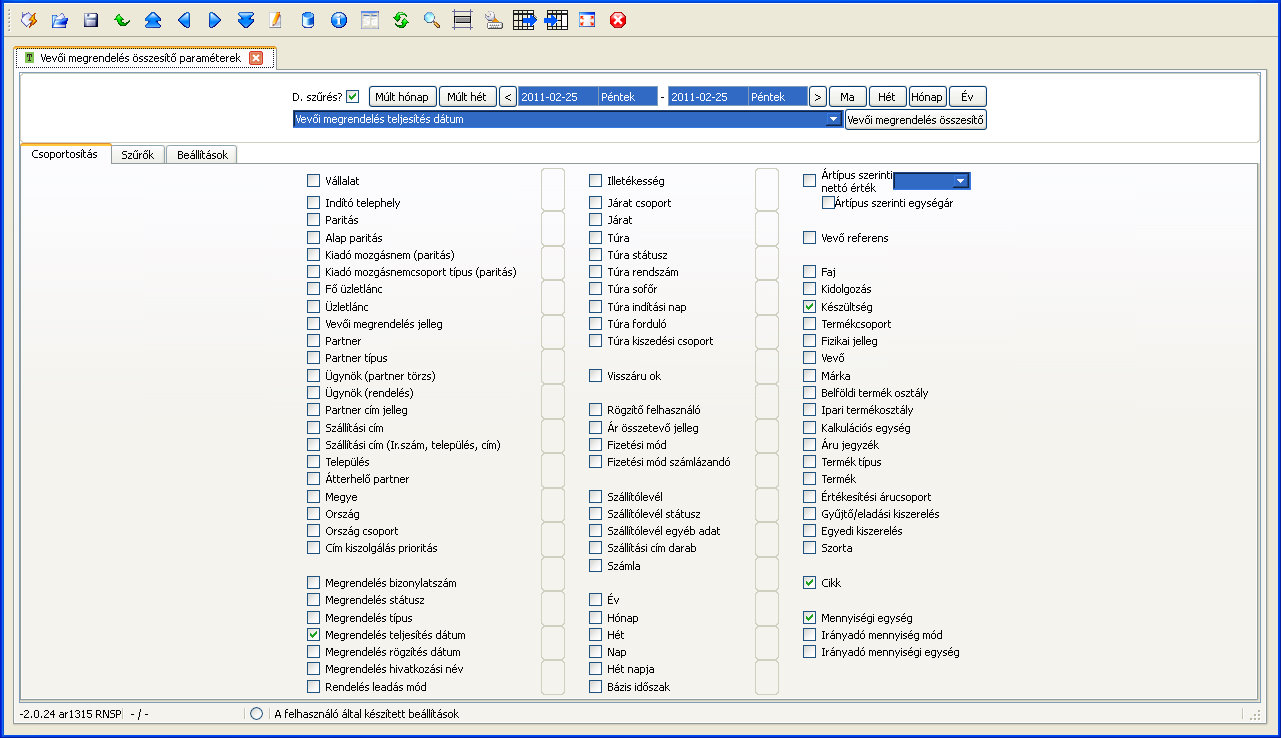Click the next date > button
This screenshot has height=738, width=1281.
[818, 97]
